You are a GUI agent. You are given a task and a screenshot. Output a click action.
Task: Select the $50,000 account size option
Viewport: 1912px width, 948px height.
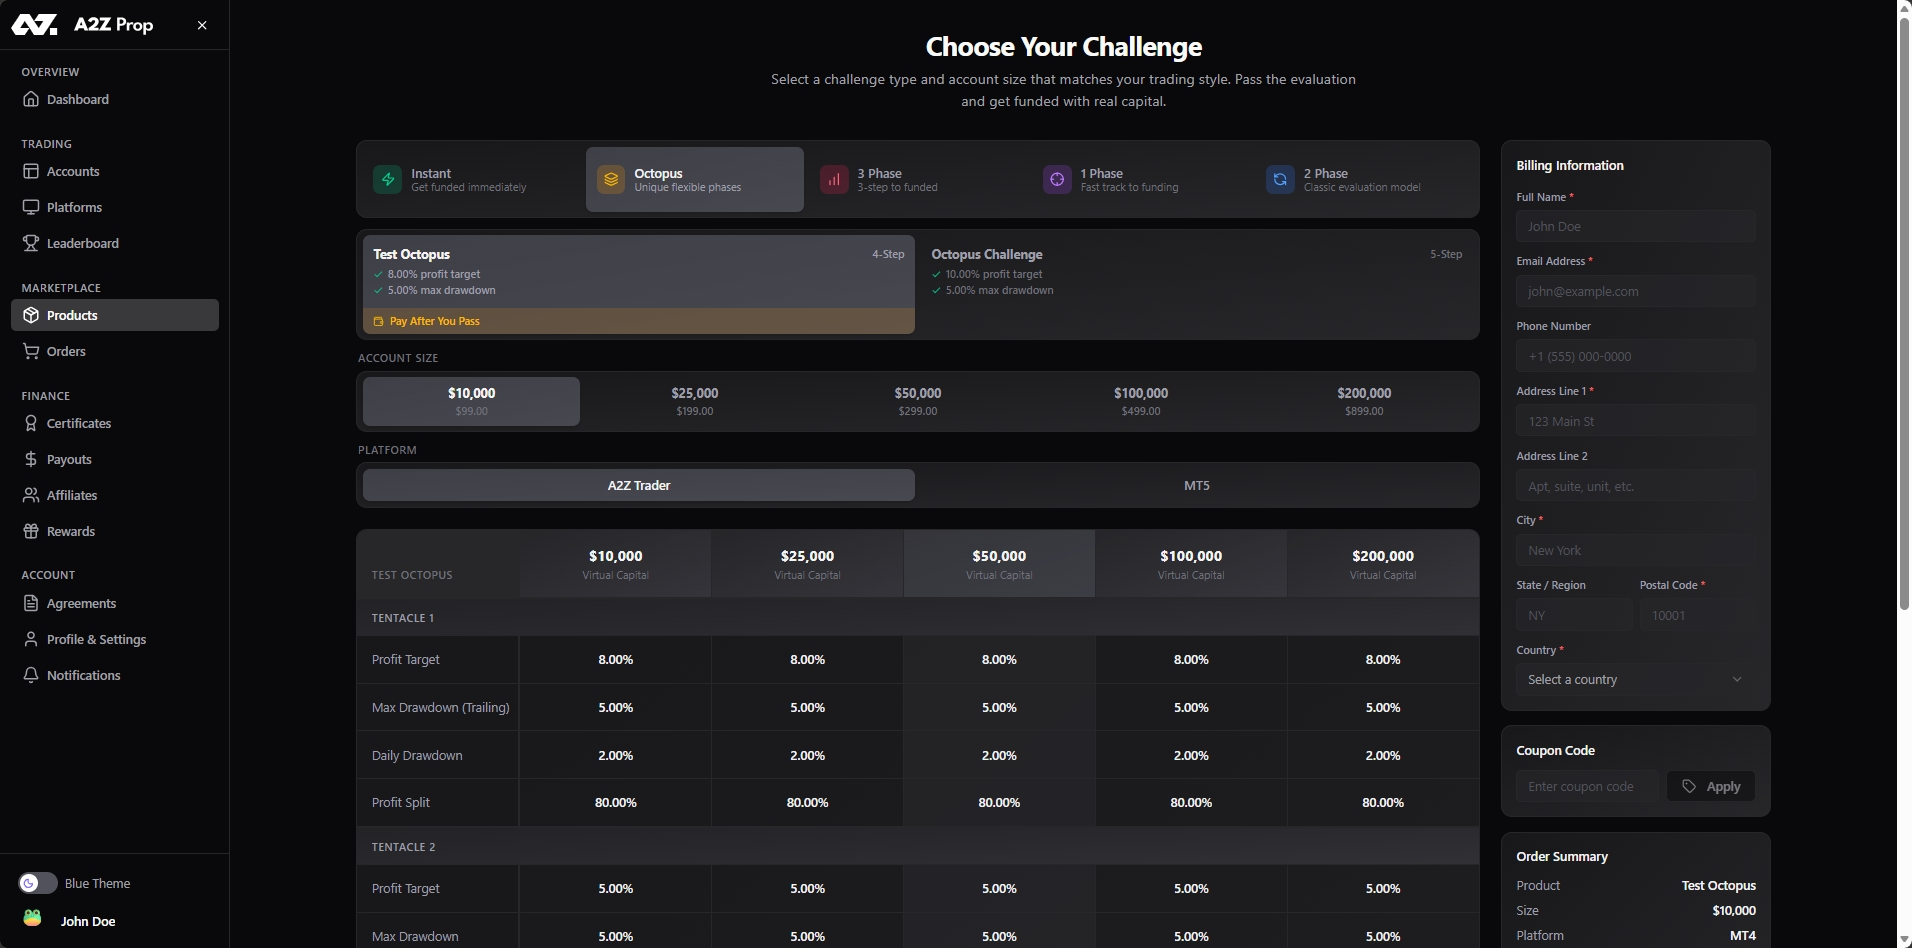[917, 401]
